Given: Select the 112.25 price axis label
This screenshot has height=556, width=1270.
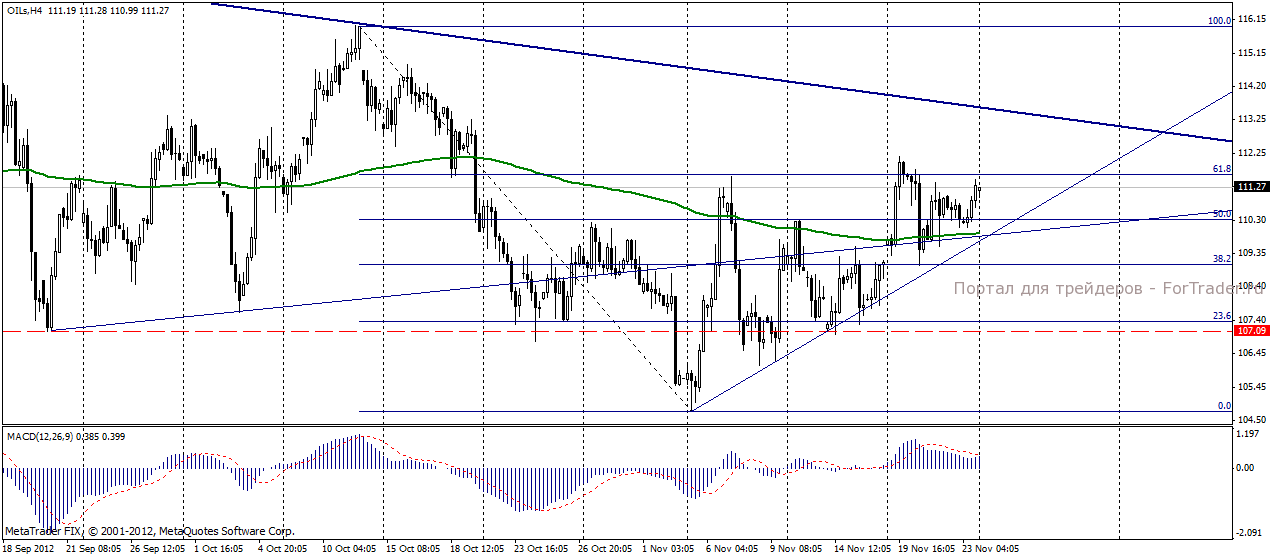Looking at the screenshot, I should coord(1251,153).
